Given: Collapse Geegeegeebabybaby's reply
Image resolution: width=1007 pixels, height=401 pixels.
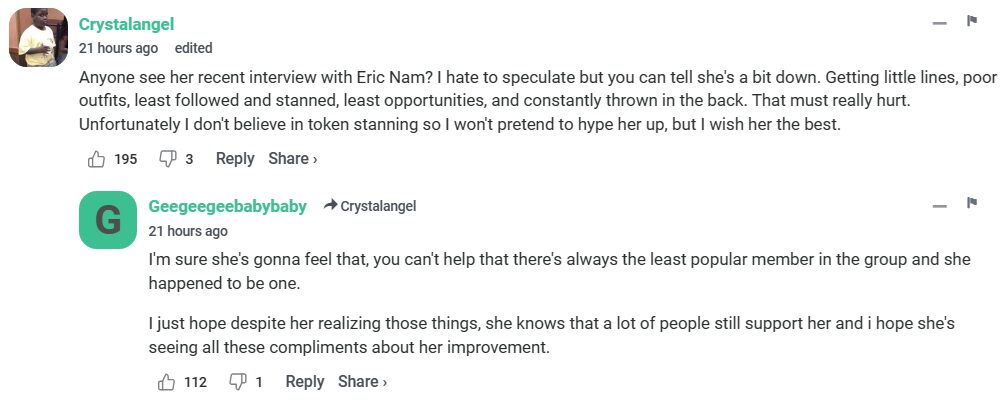Looking at the screenshot, I should (x=939, y=205).
